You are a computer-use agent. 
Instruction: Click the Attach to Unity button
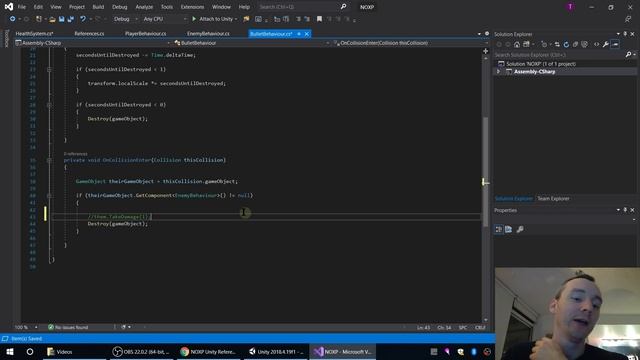[212, 19]
